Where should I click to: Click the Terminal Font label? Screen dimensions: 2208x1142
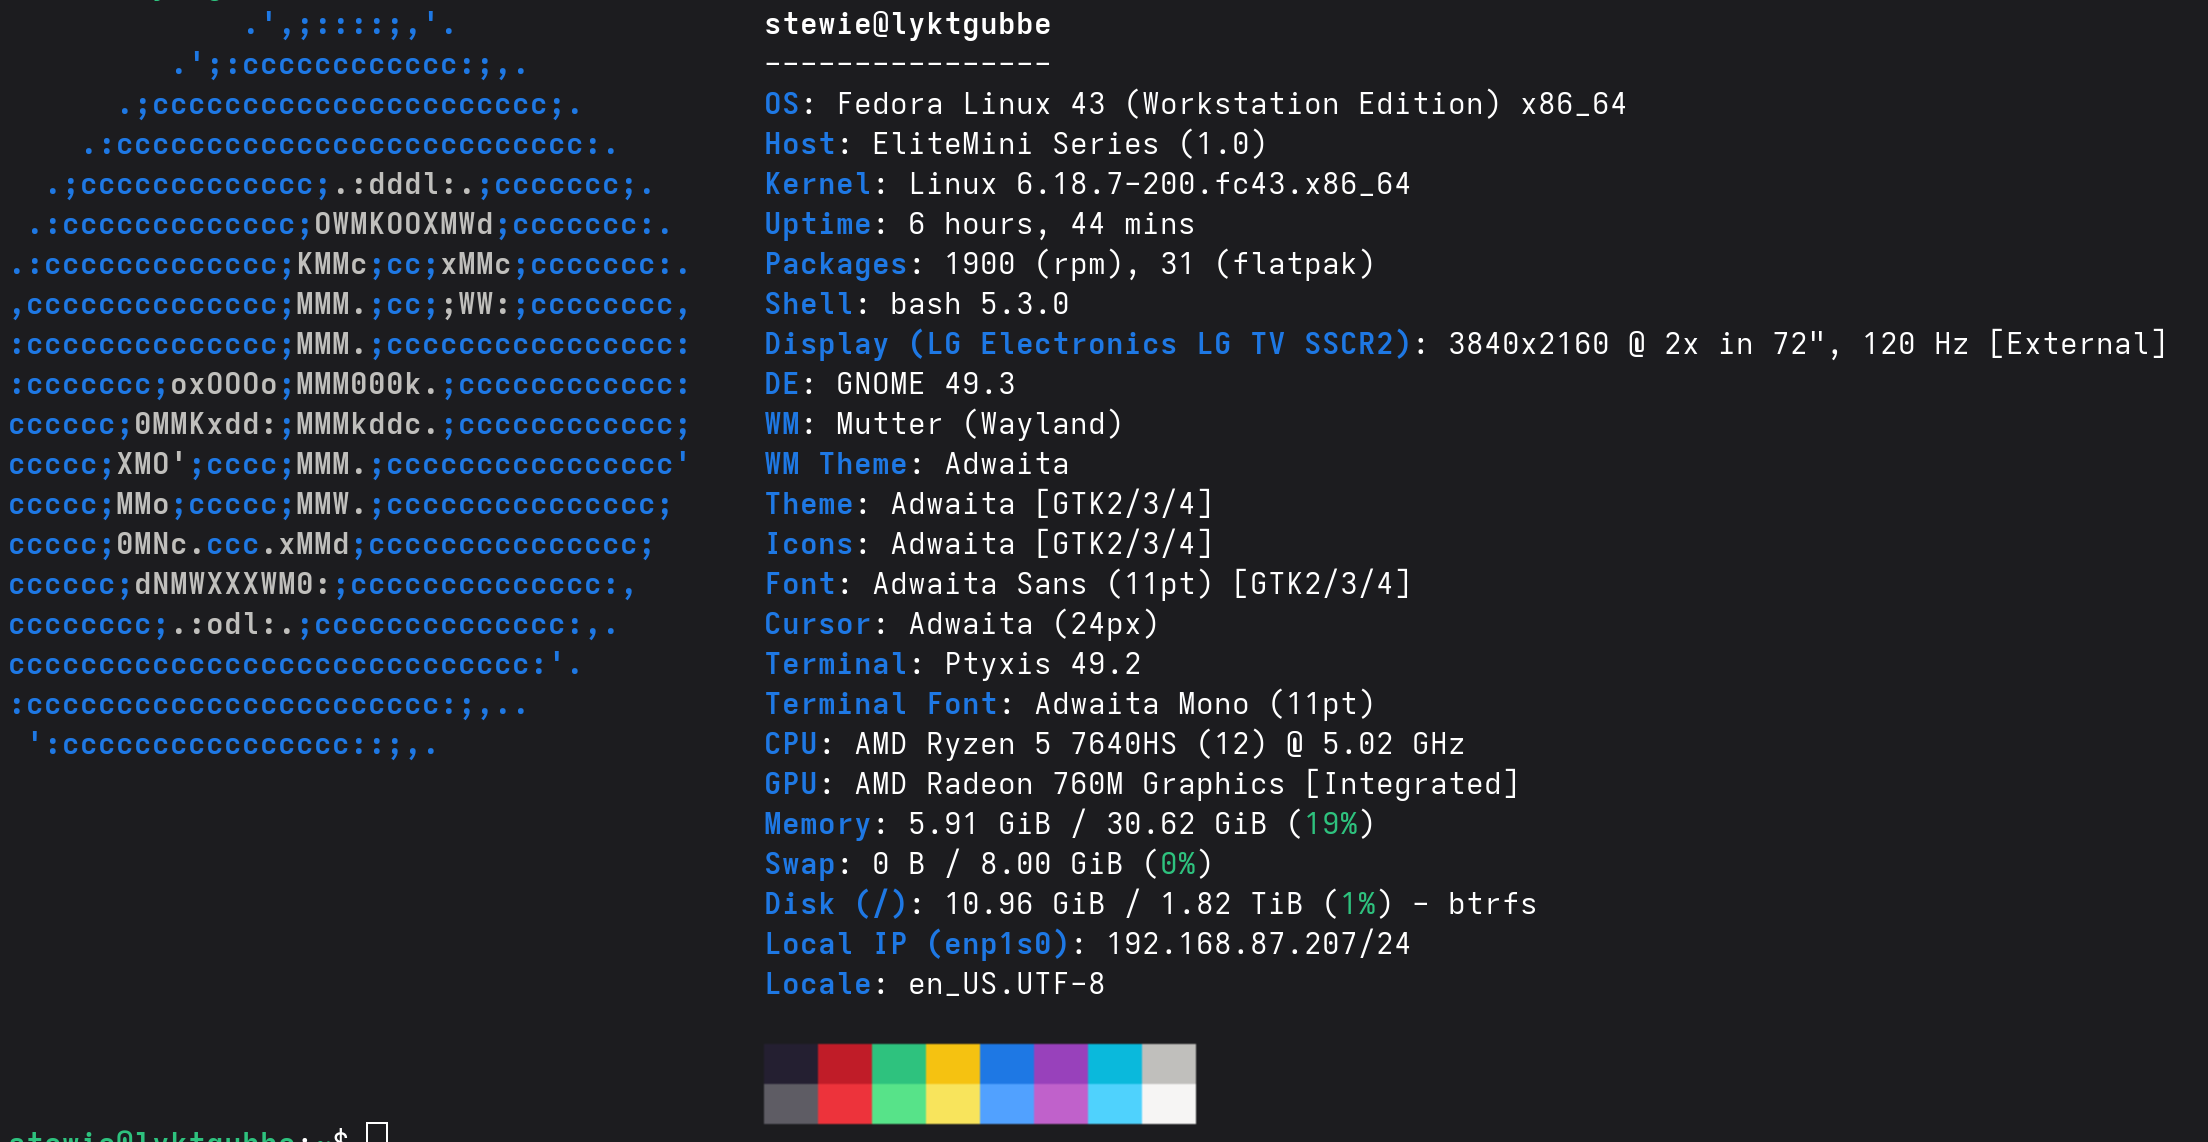(881, 704)
